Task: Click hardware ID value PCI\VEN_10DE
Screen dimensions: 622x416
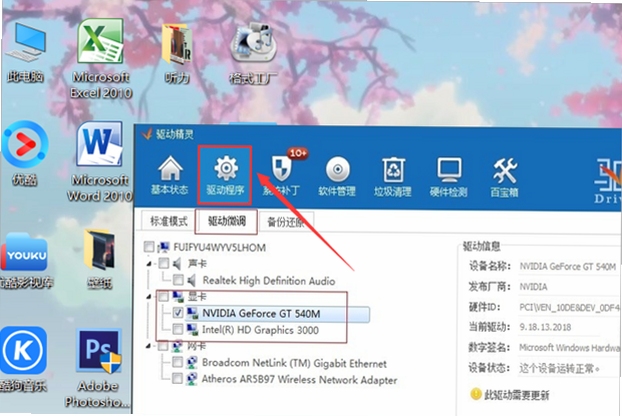Action: pos(569,307)
